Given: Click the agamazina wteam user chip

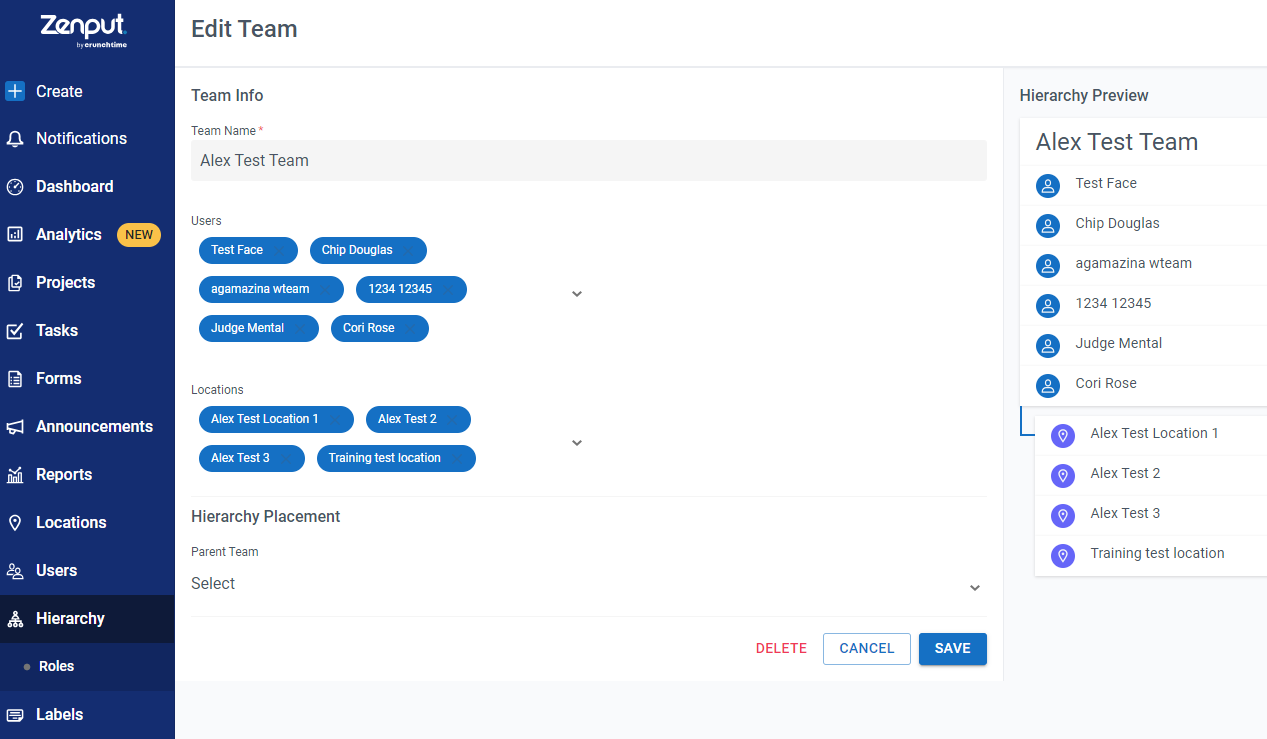Looking at the screenshot, I should pos(271,289).
